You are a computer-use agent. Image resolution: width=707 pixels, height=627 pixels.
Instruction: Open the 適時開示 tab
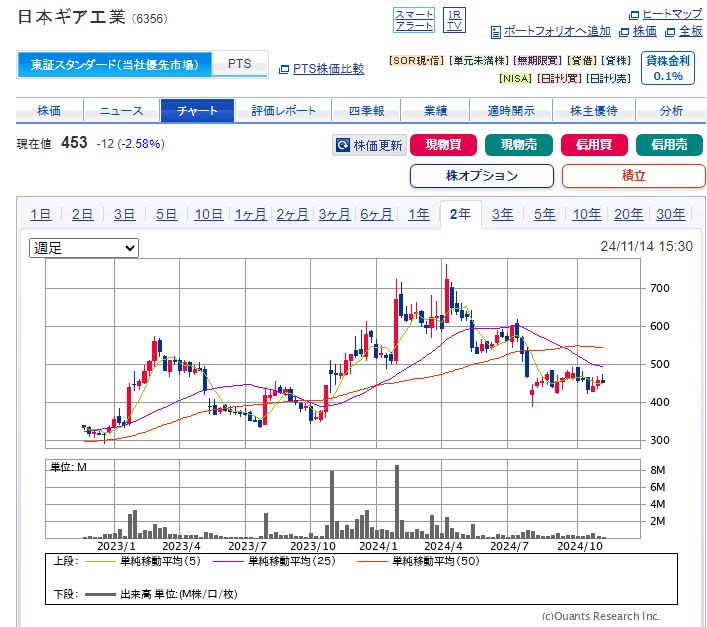click(511, 110)
